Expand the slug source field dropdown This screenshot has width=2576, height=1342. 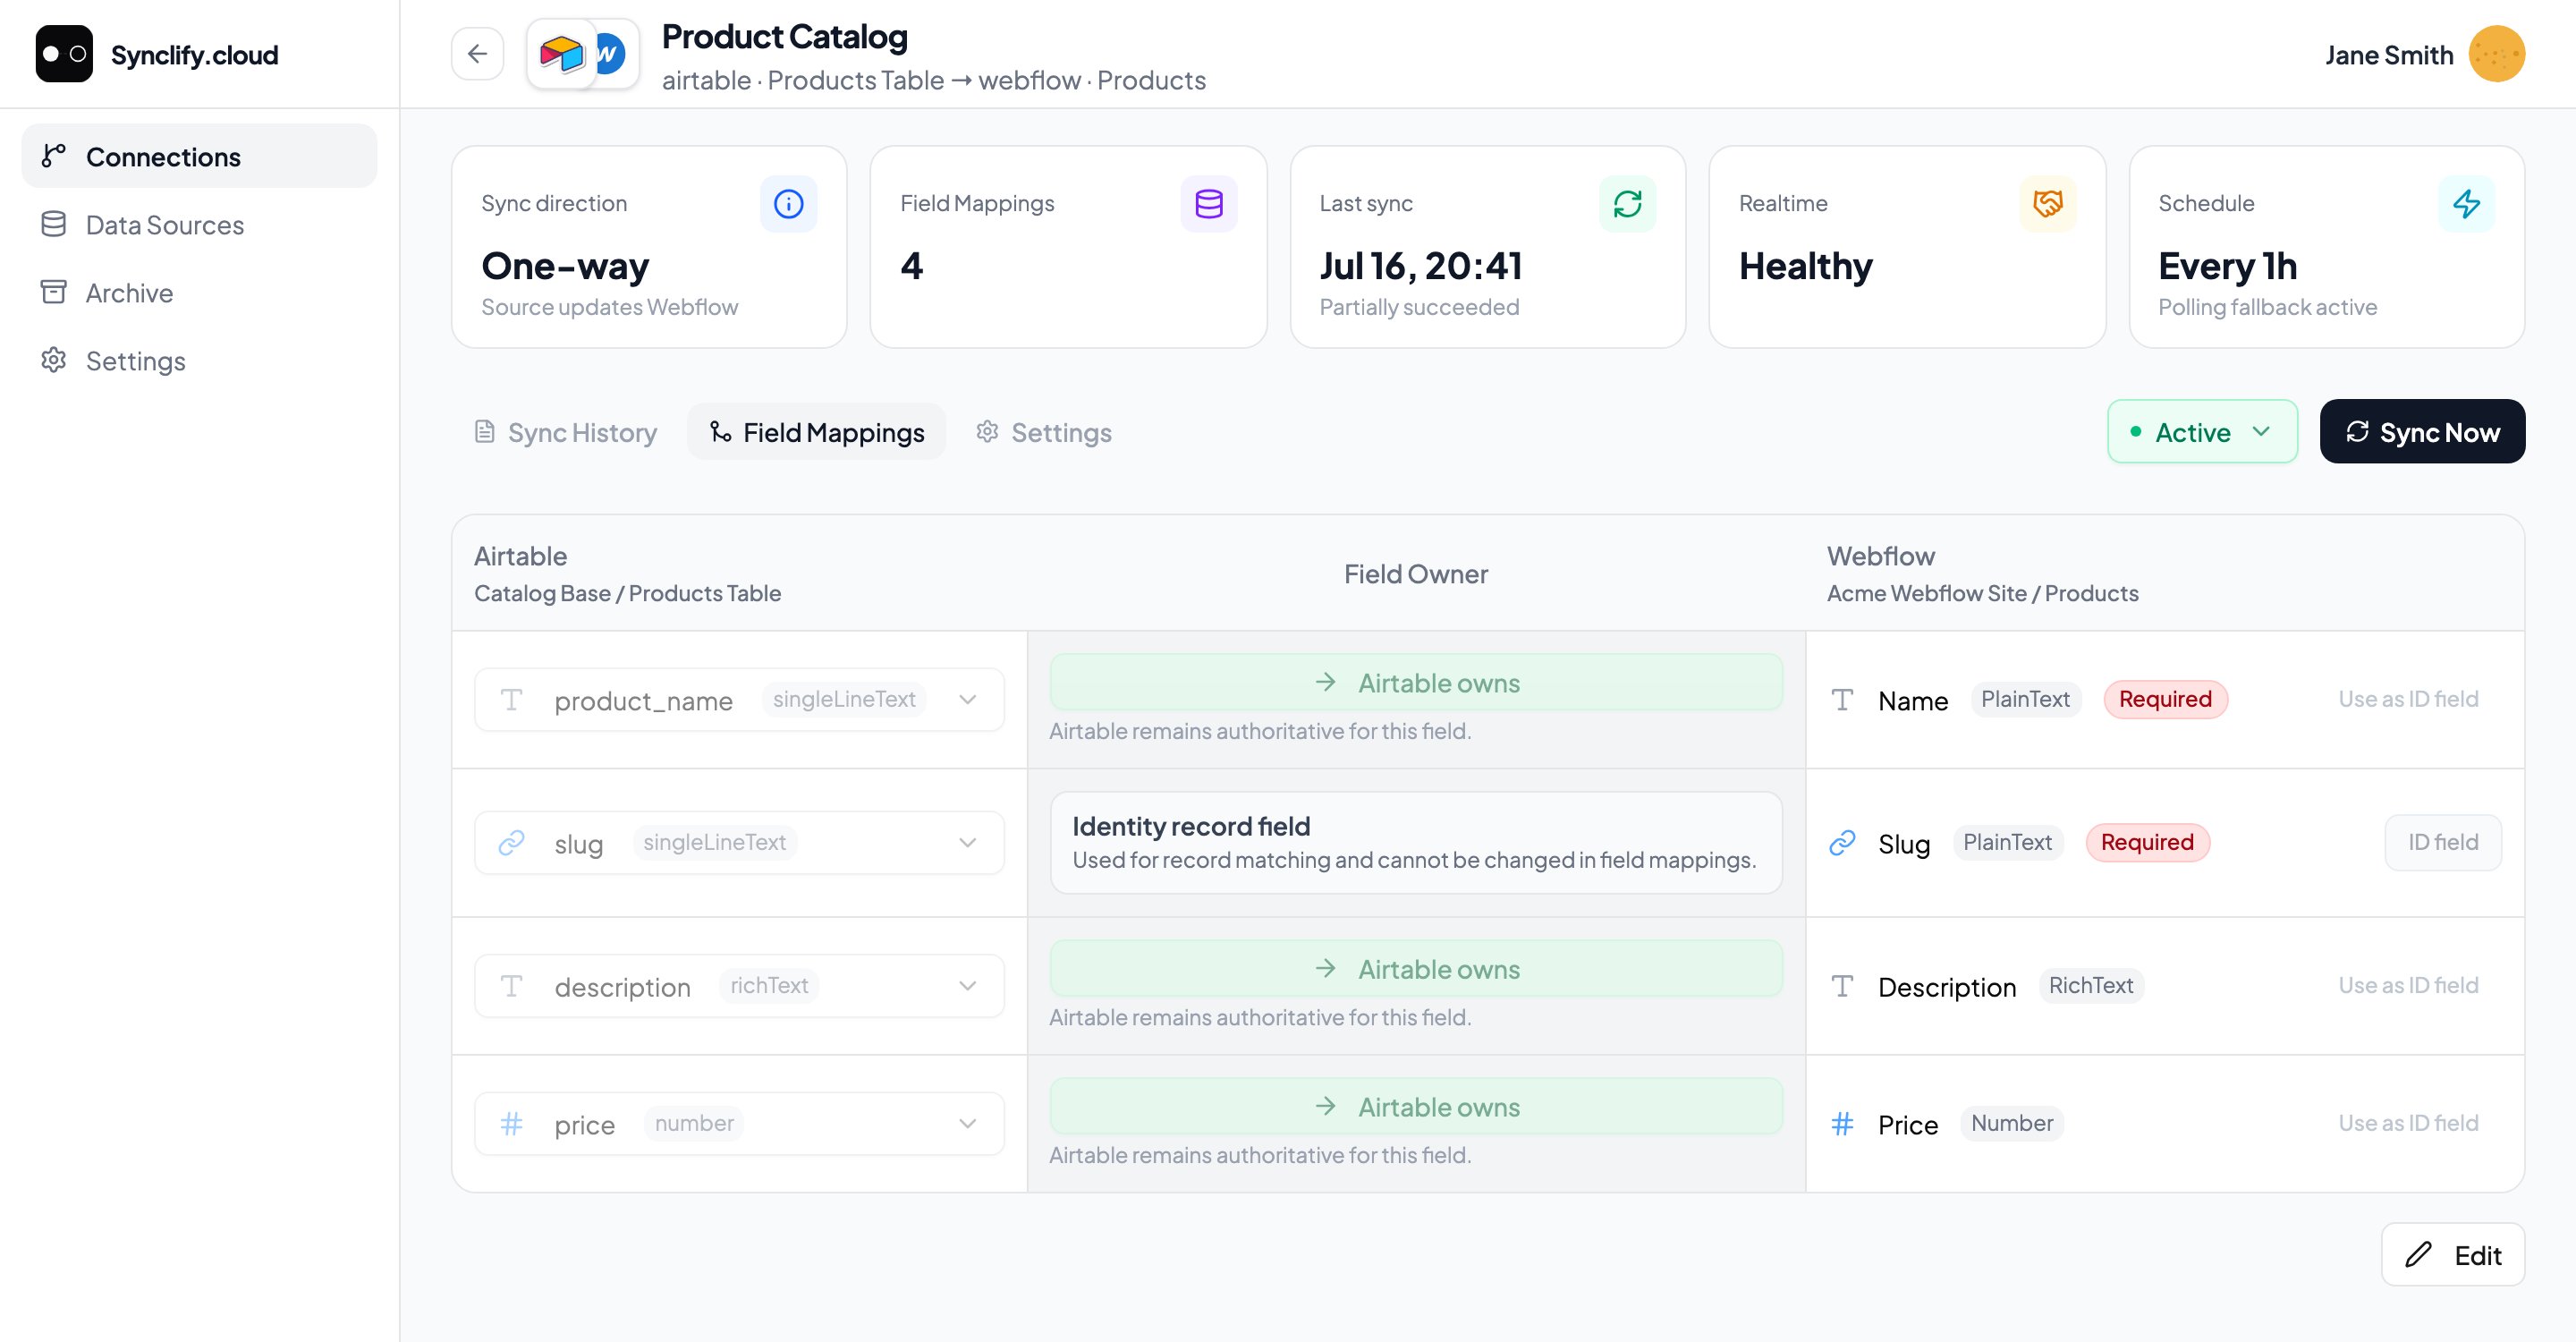739,843
